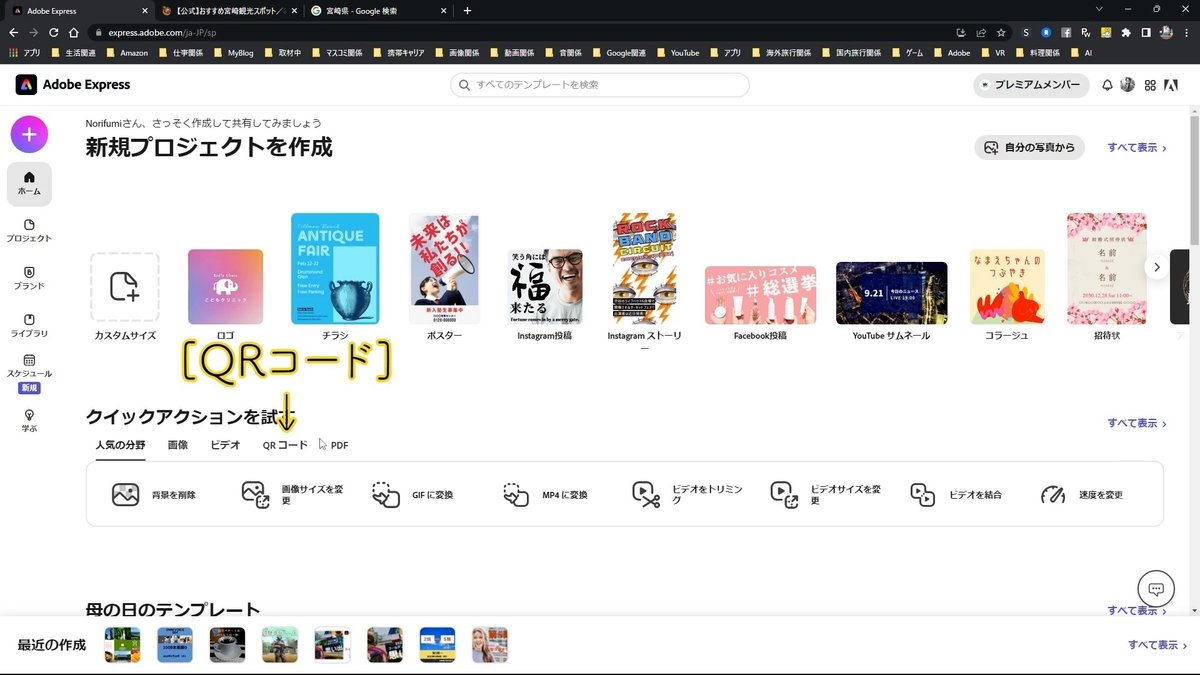Click the template search field
The width and height of the screenshot is (1200, 675).
600,85
